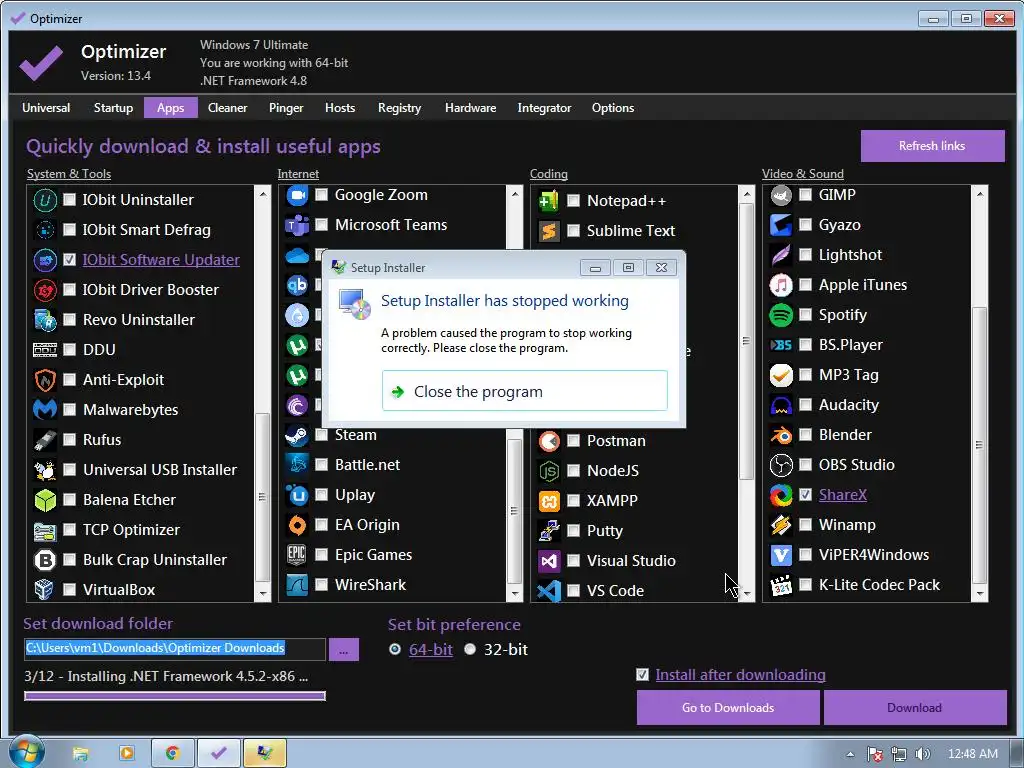Check the TCP Optimizer checkbox
Viewport: 1024px width, 768px height.
(69, 530)
